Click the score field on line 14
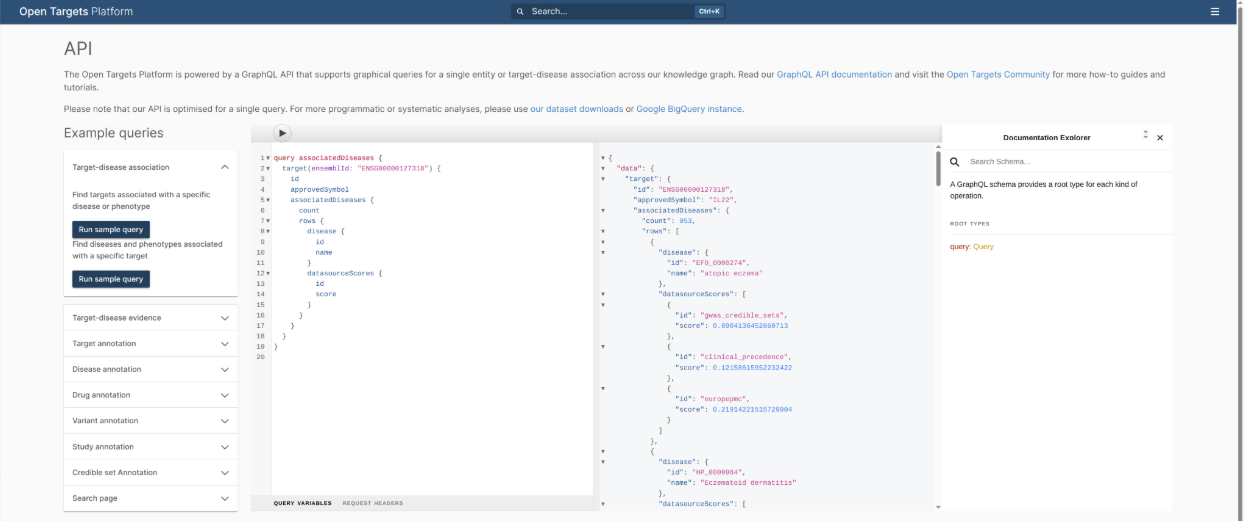The height and width of the screenshot is (530, 1244). pyautogui.click(x=326, y=294)
